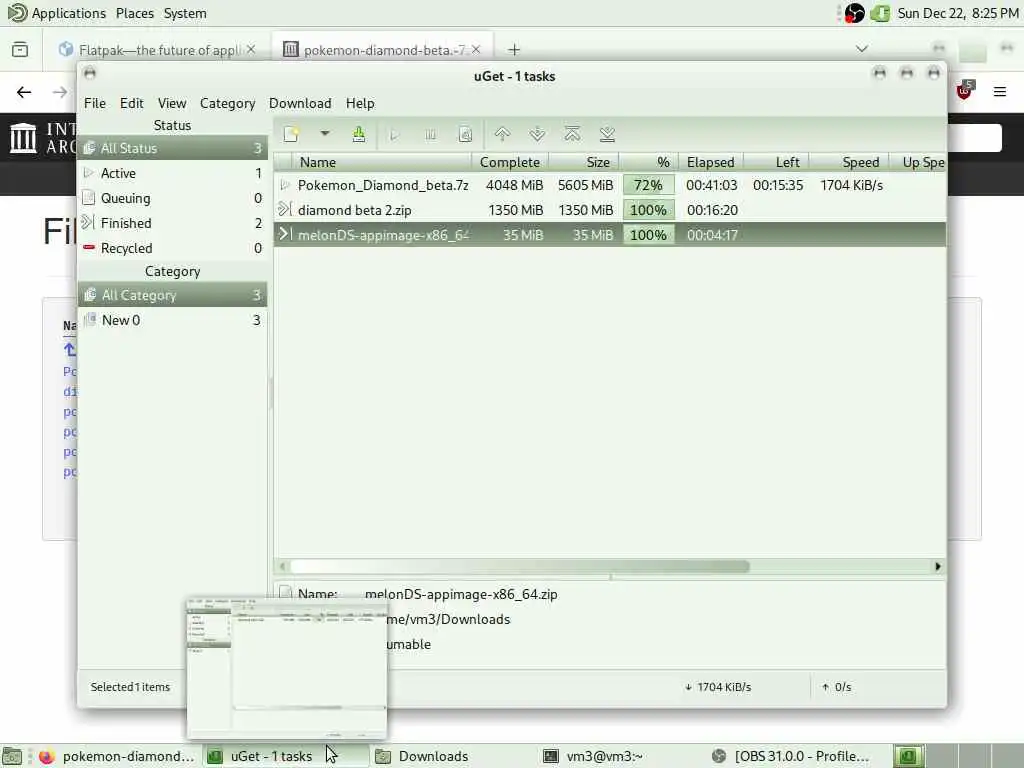Select the Queuing status filter

[172, 198]
